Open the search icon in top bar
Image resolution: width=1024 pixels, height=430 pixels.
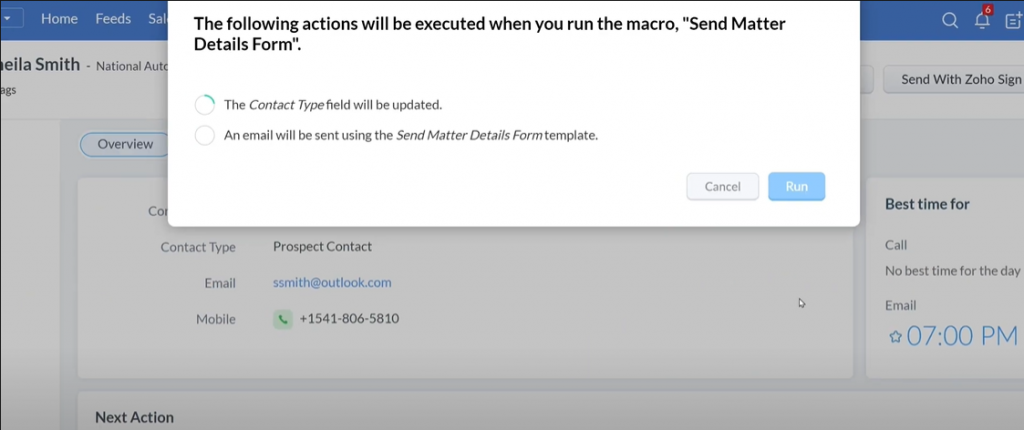pyautogui.click(x=950, y=20)
